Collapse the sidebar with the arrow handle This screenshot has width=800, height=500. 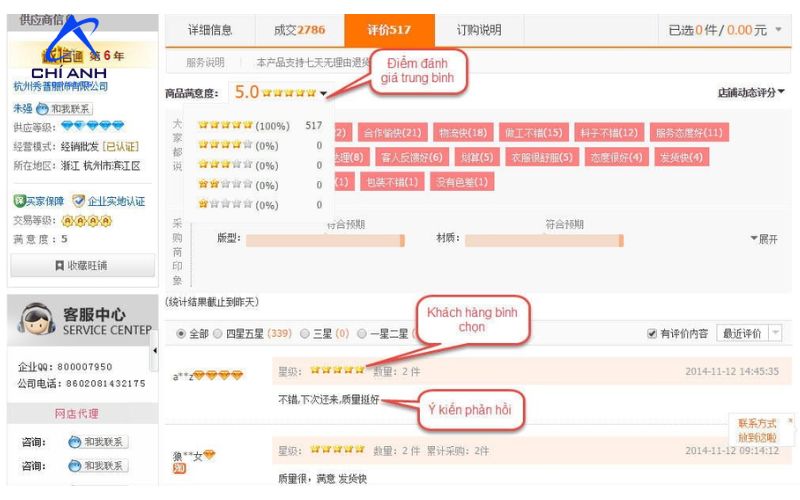click(x=154, y=351)
